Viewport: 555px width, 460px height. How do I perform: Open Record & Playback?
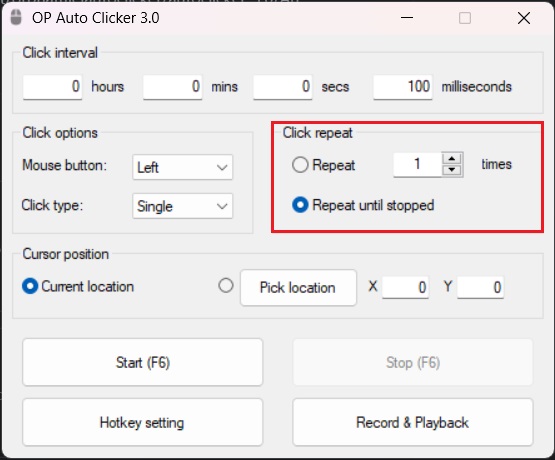pos(413,422)
